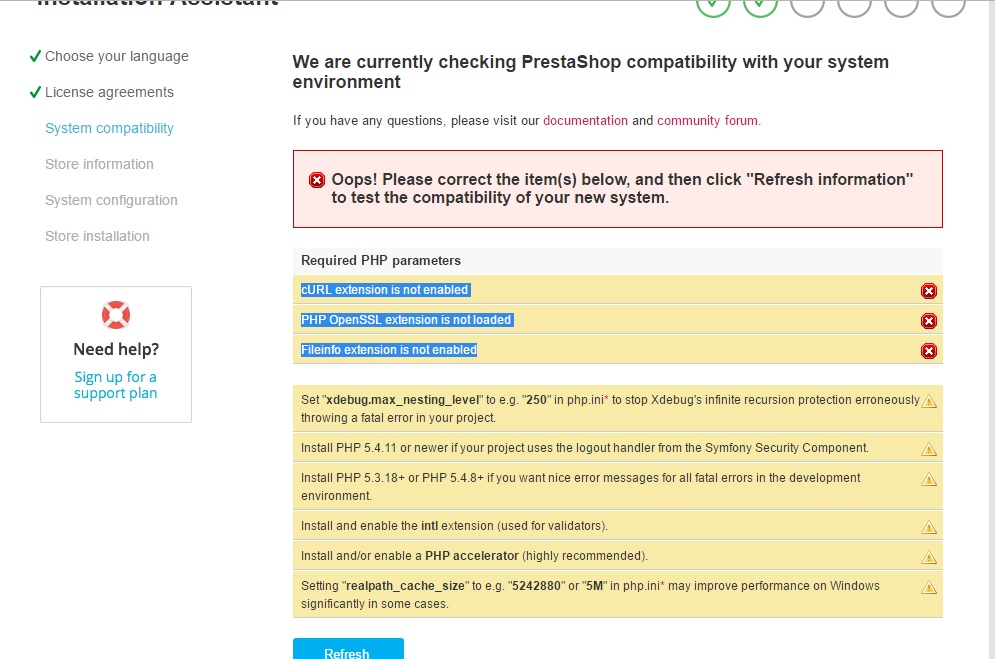
Task: Click the warning icon for xdebug.max_nesting_level
Action: [929, 401]
